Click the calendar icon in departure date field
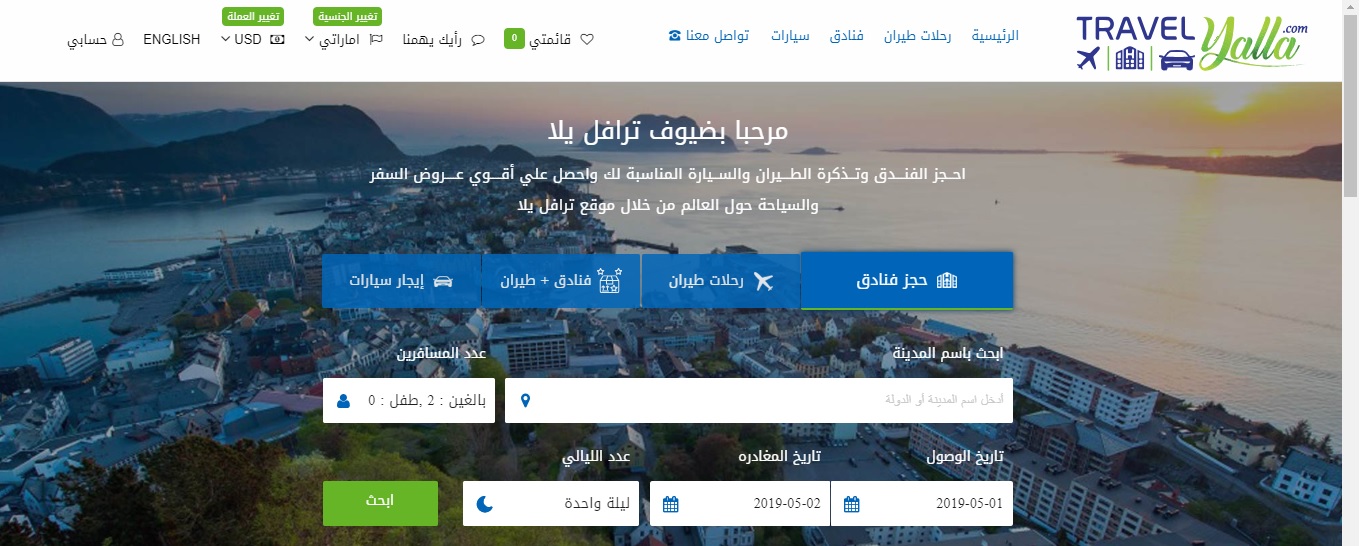 [x=671, y=504]
